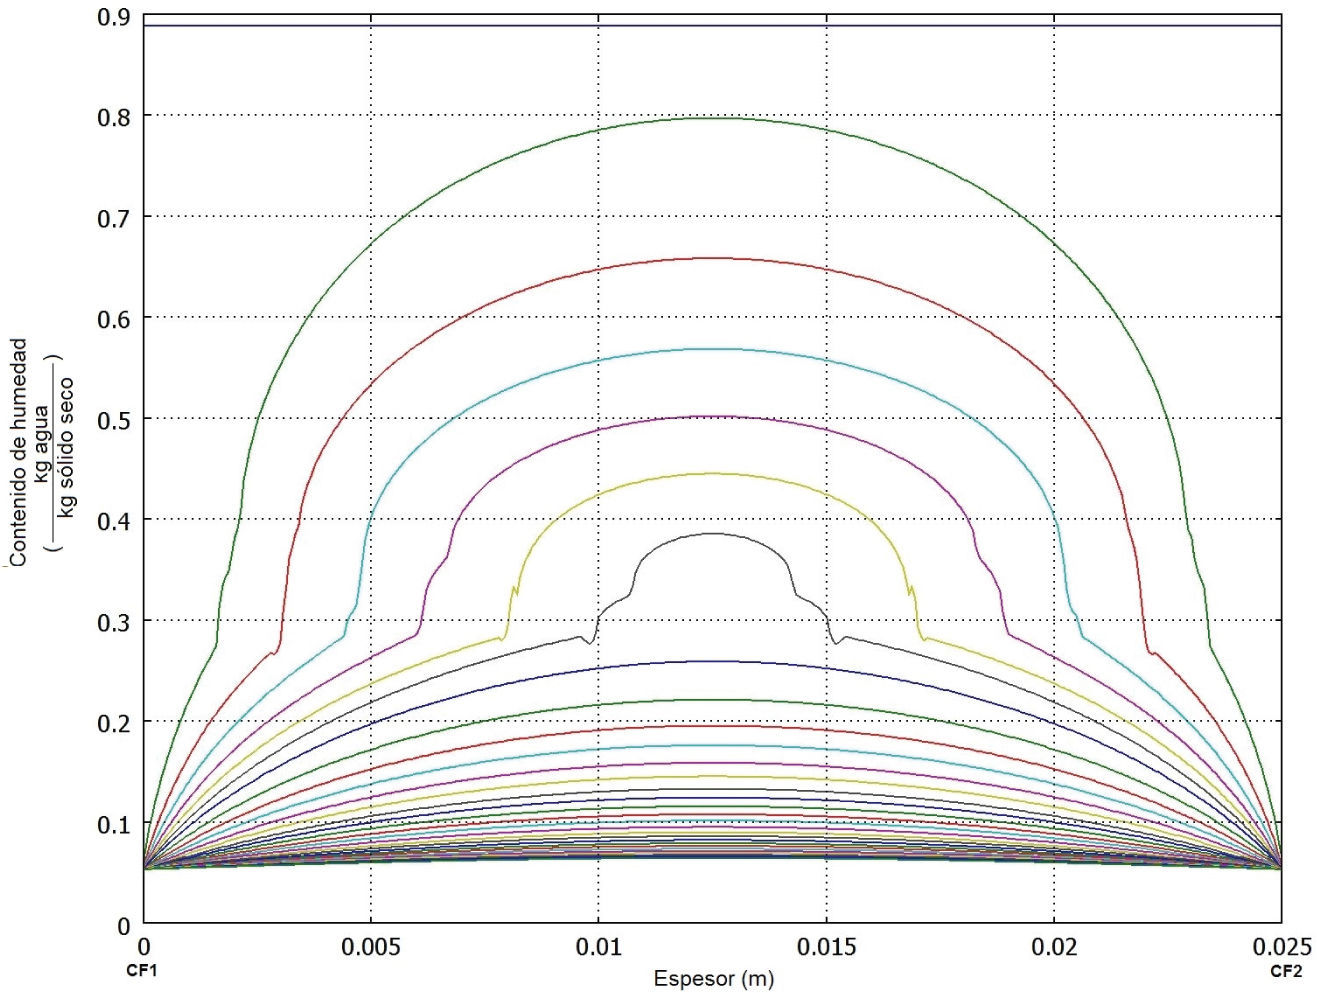This screenshot has width=1317, height=993.
Task: Click the 0.02 x-axis tick label
Action: tap(1054, 947)
